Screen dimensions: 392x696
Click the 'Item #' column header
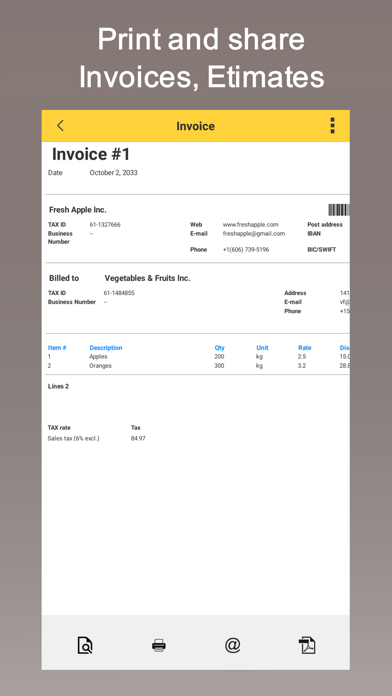pyautogui.click(x=57, y=348)
